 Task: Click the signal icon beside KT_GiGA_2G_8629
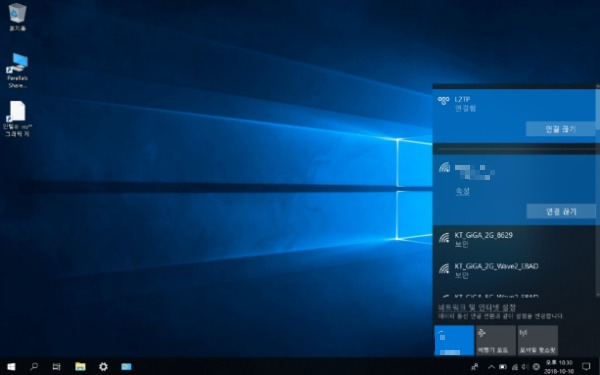(444, 238)
